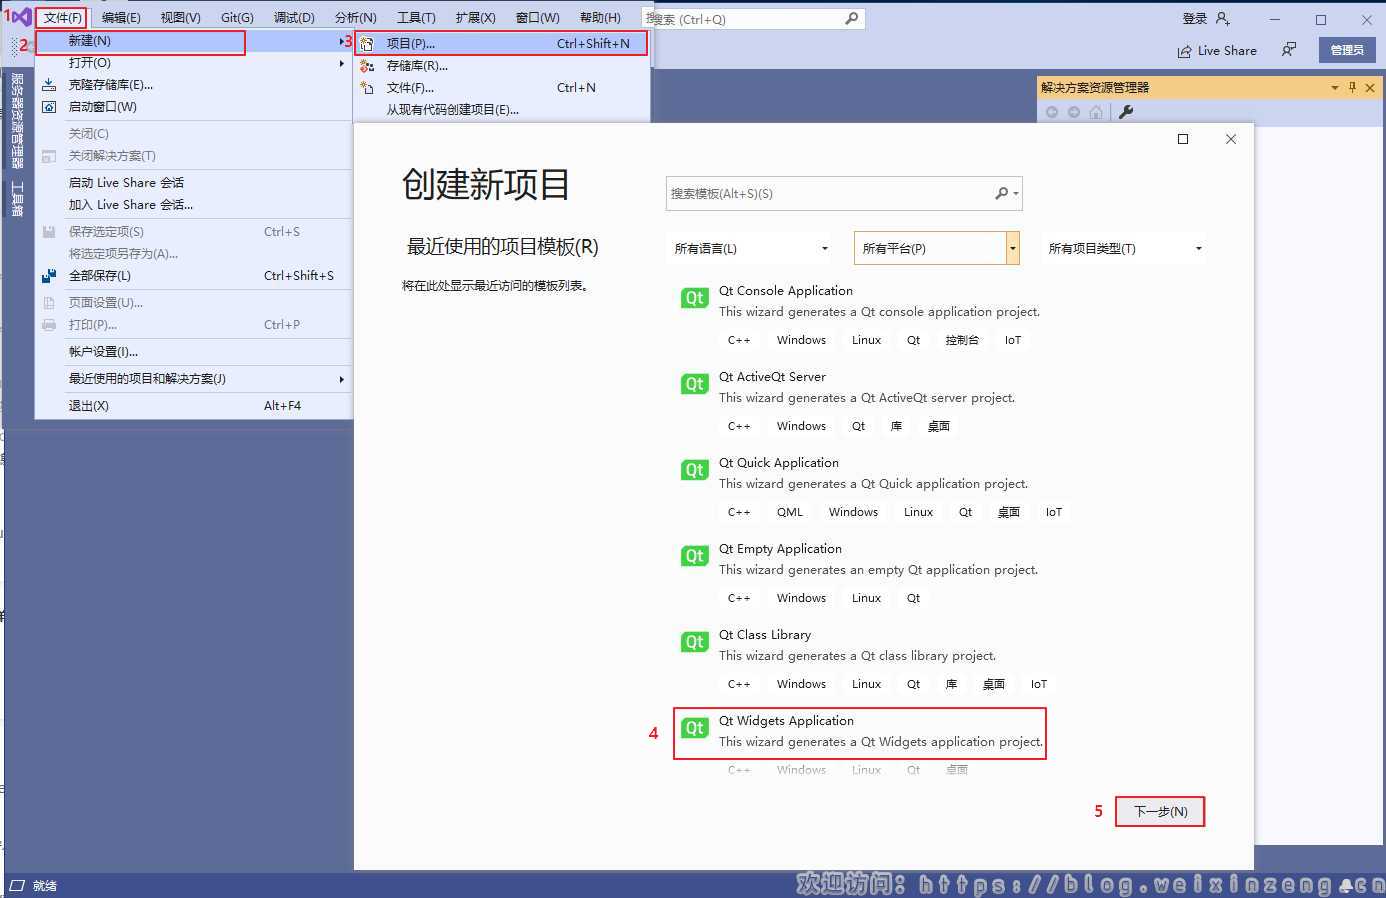Open the 工具(T) menu
This screenshot has height=898, width=1386.
417,16
